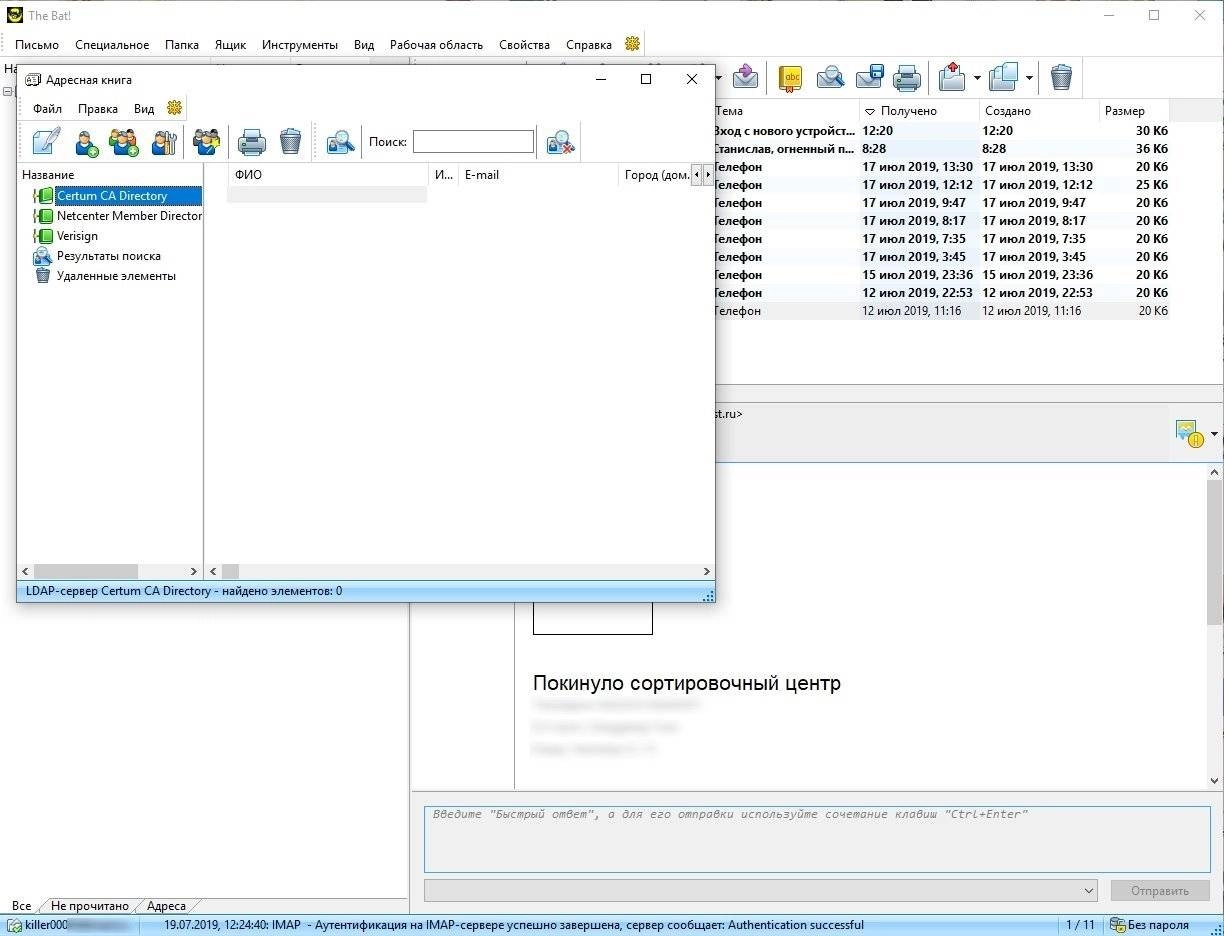Image resolution: width=1224 pixels, height=936 pixels.
Task: Click the copy-to-folder icon in main toolbar
Action: 1003,77
